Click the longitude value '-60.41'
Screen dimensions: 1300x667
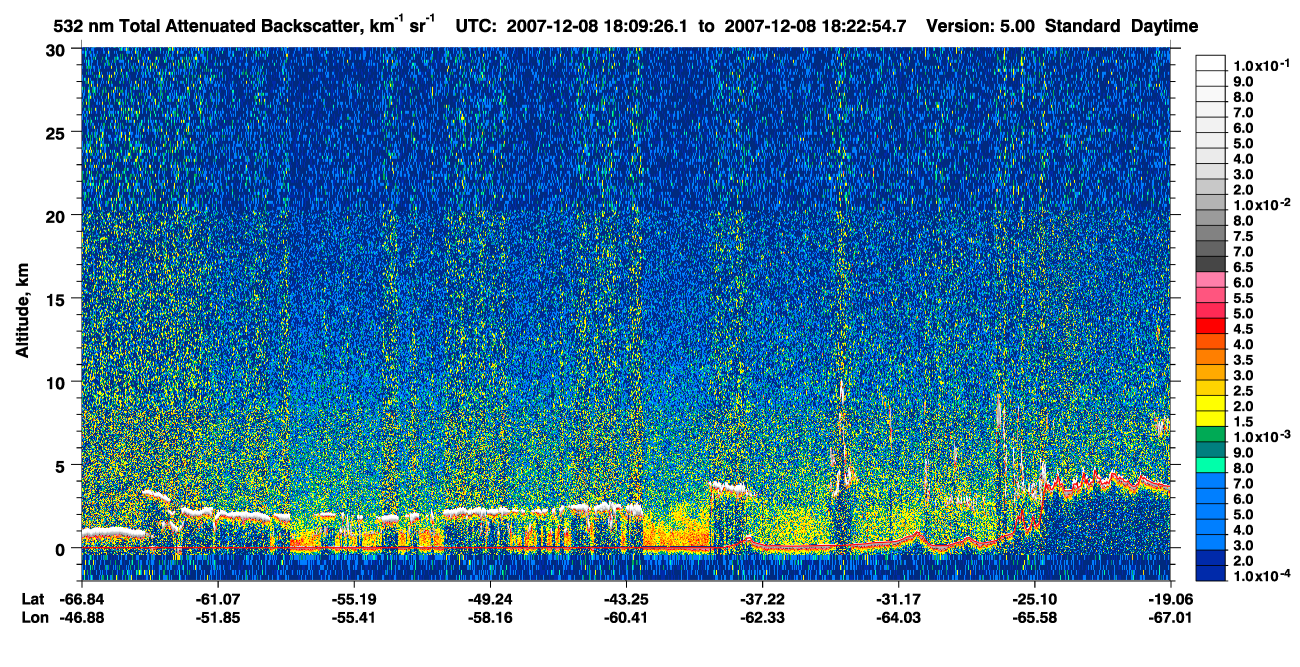point(626,617)
